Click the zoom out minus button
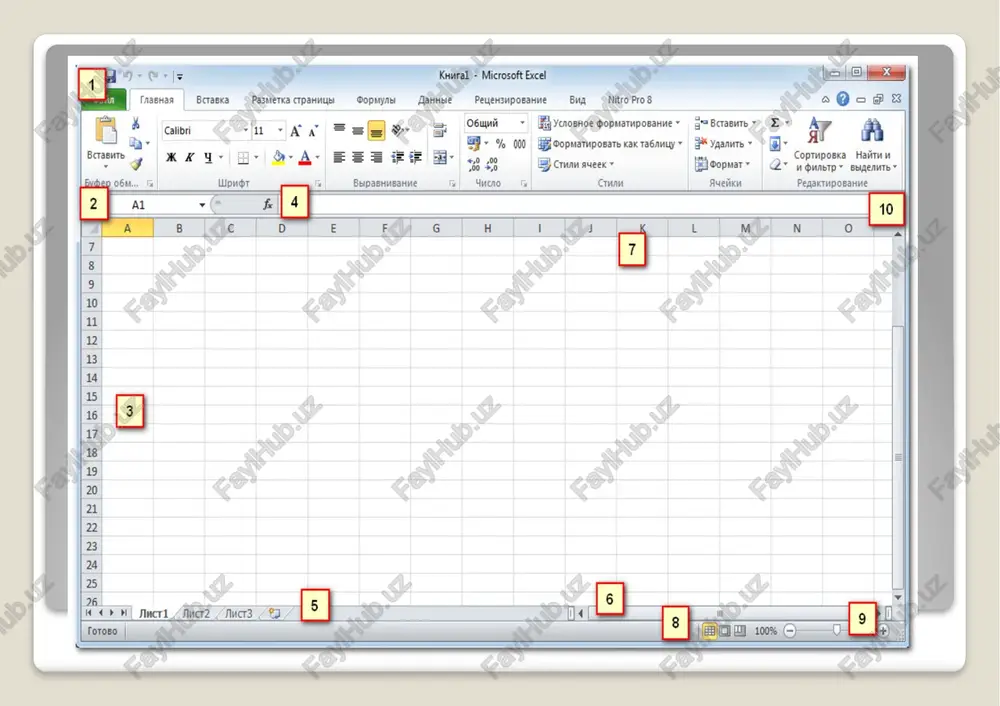Image resolution: width=1000 pixels, height=706 pixels. (x=790, y=631)
